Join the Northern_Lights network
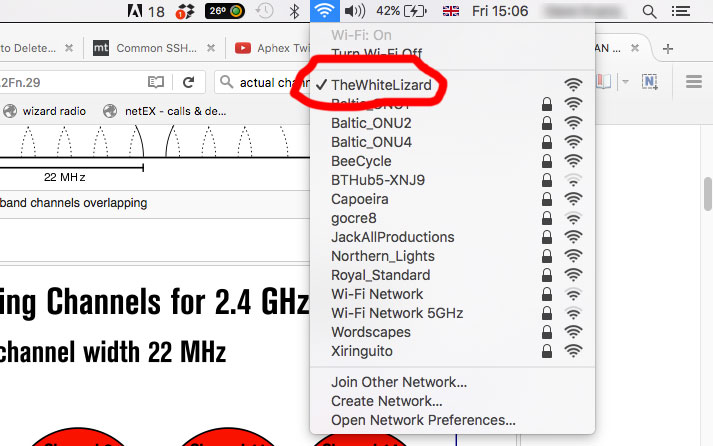The image size is (713, 446). point(452,256)
